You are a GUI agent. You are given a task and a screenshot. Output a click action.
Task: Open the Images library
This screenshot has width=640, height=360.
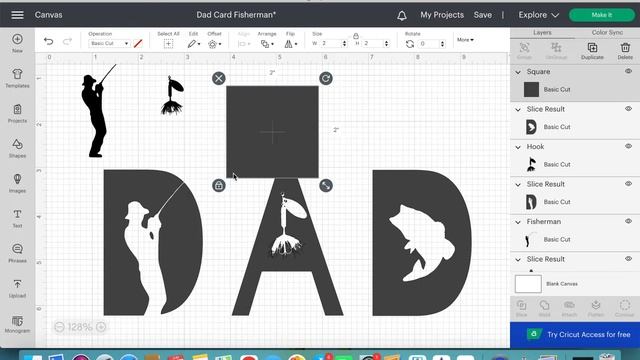coord(17,183)
